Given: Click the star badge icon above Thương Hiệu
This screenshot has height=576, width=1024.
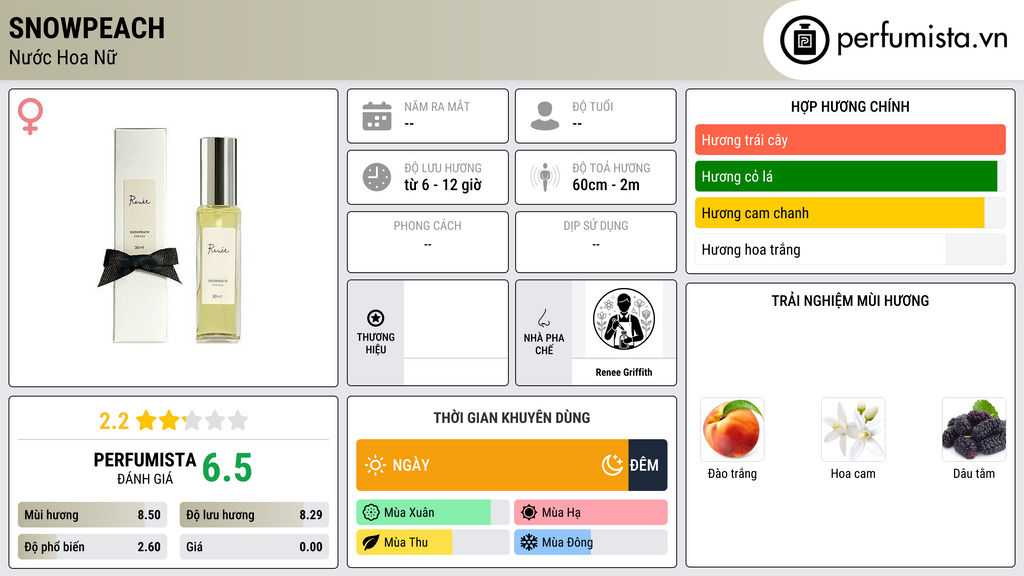Looking at the screenshot, I should point(376,318).
